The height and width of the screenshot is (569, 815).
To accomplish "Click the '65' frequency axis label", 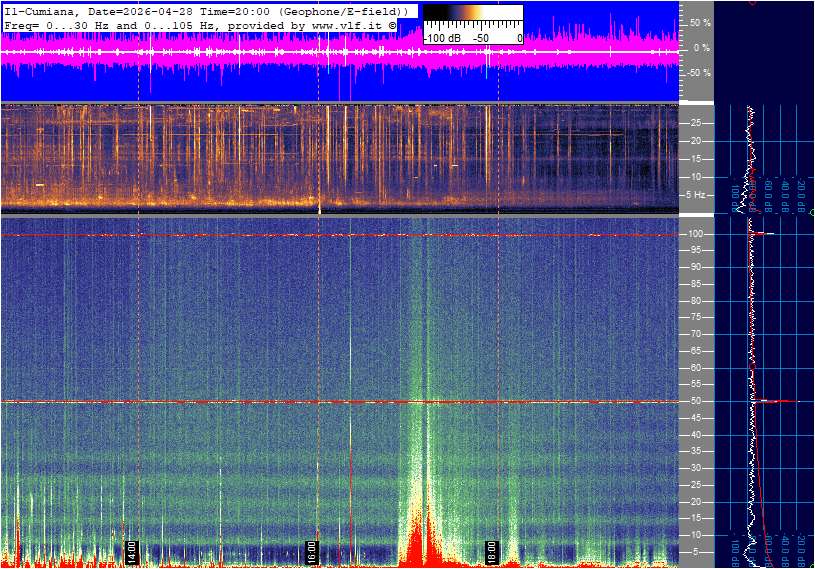I will pos(696,351).
